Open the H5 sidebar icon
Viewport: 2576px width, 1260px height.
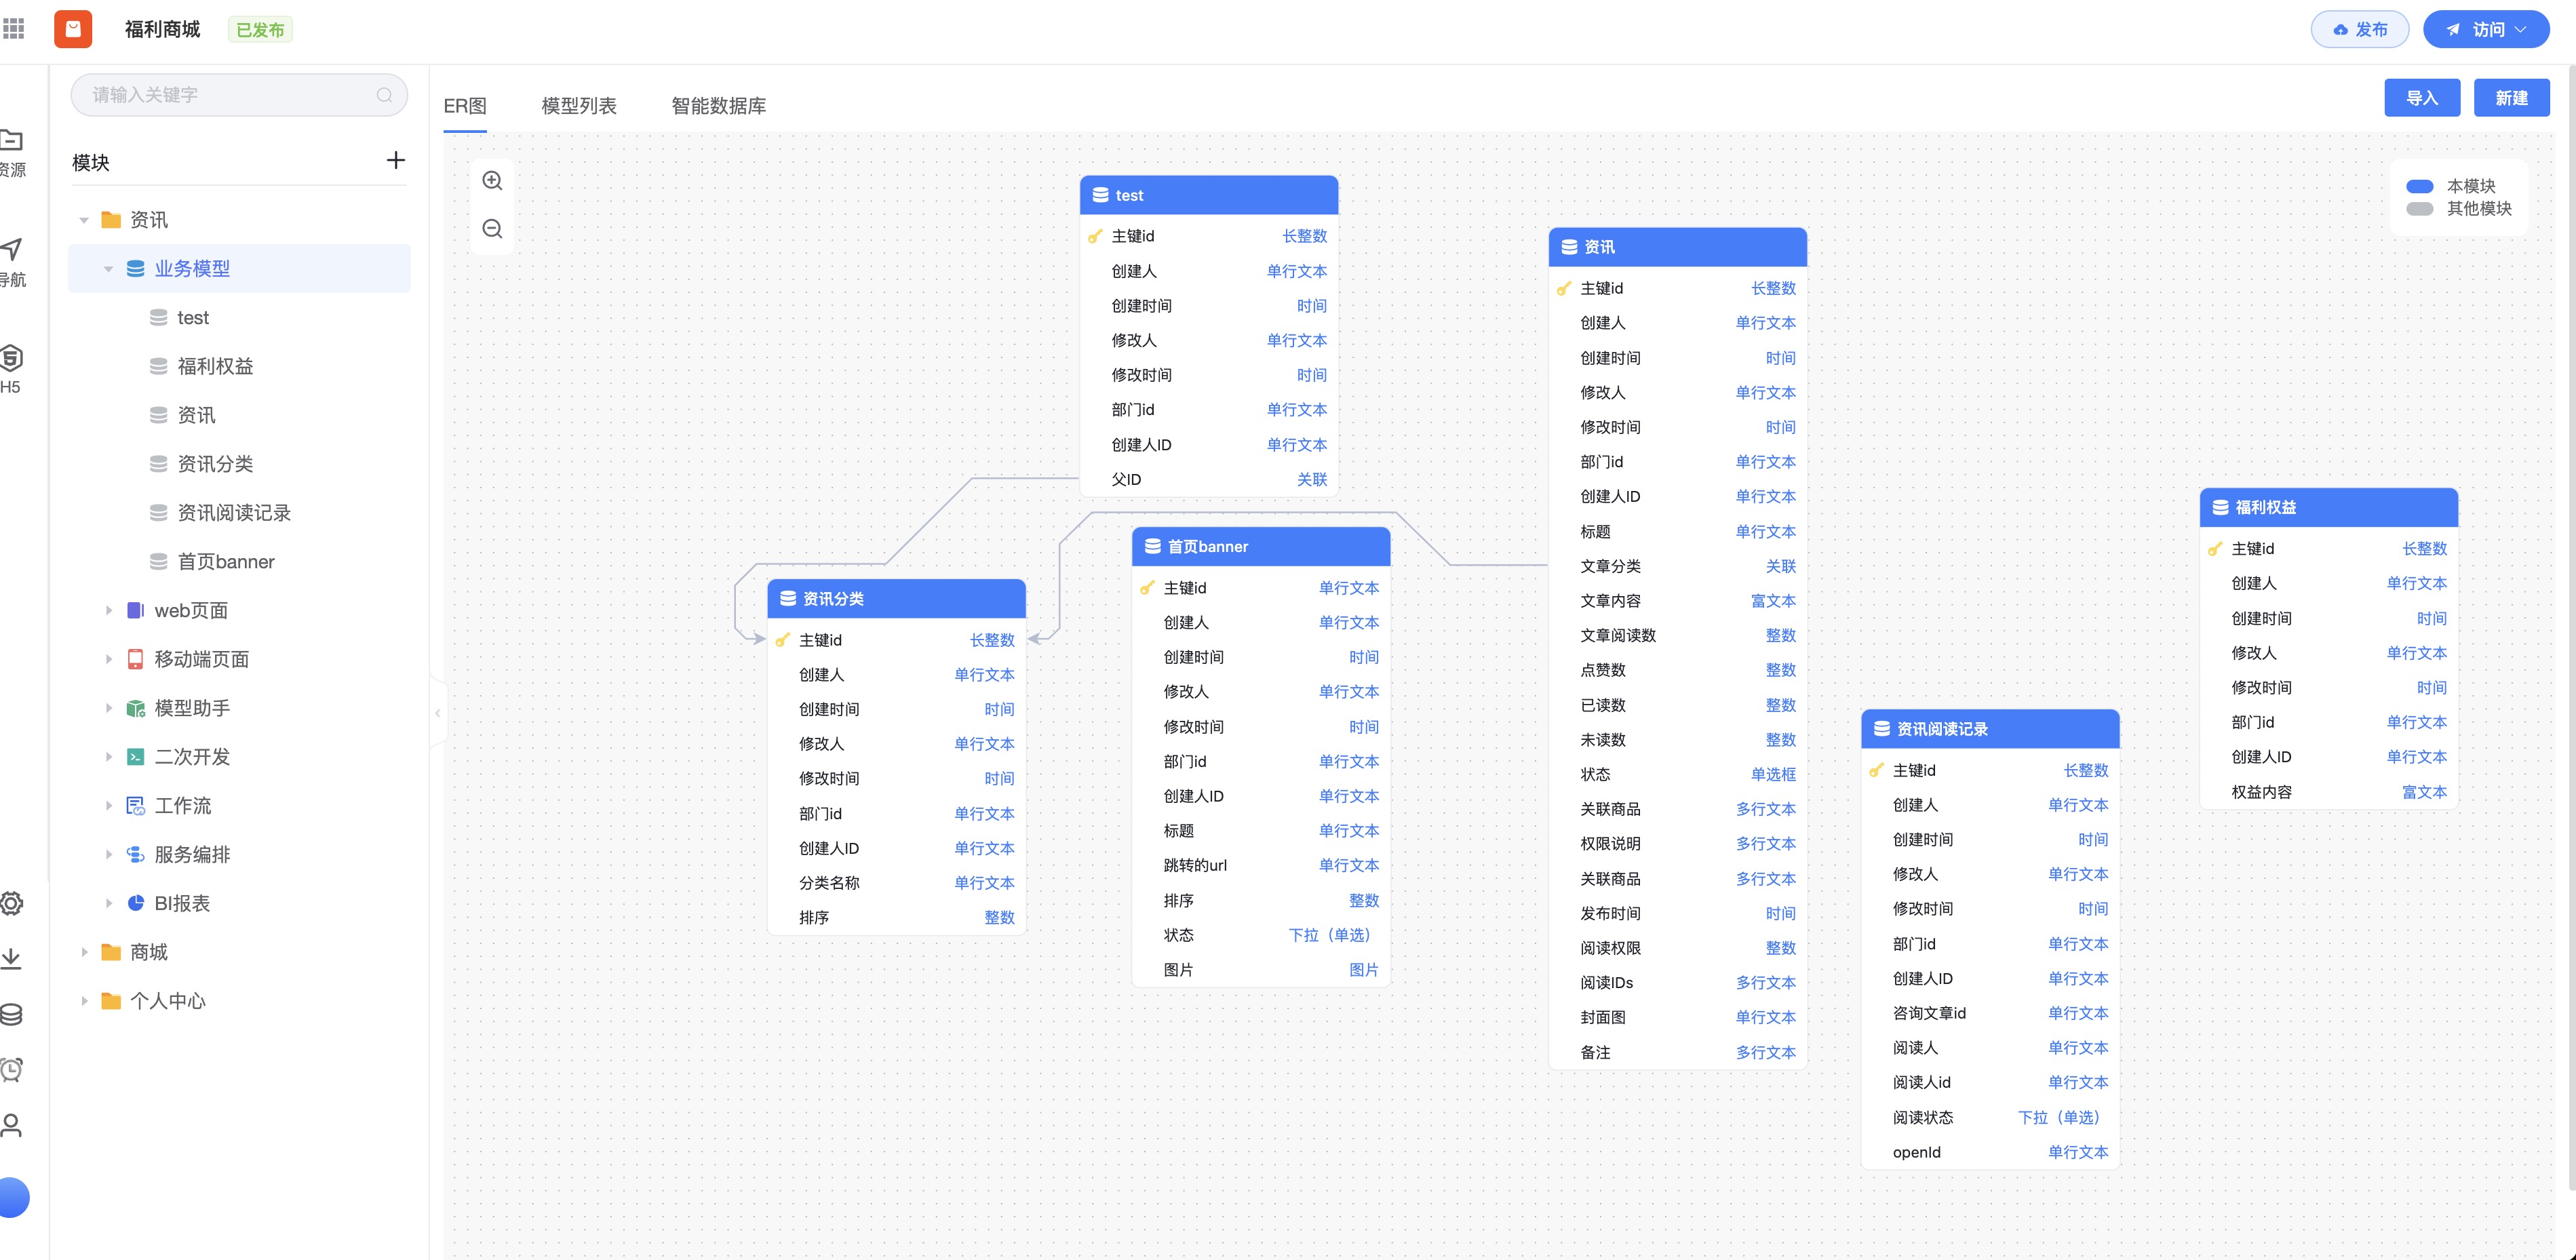click(11, 369)
